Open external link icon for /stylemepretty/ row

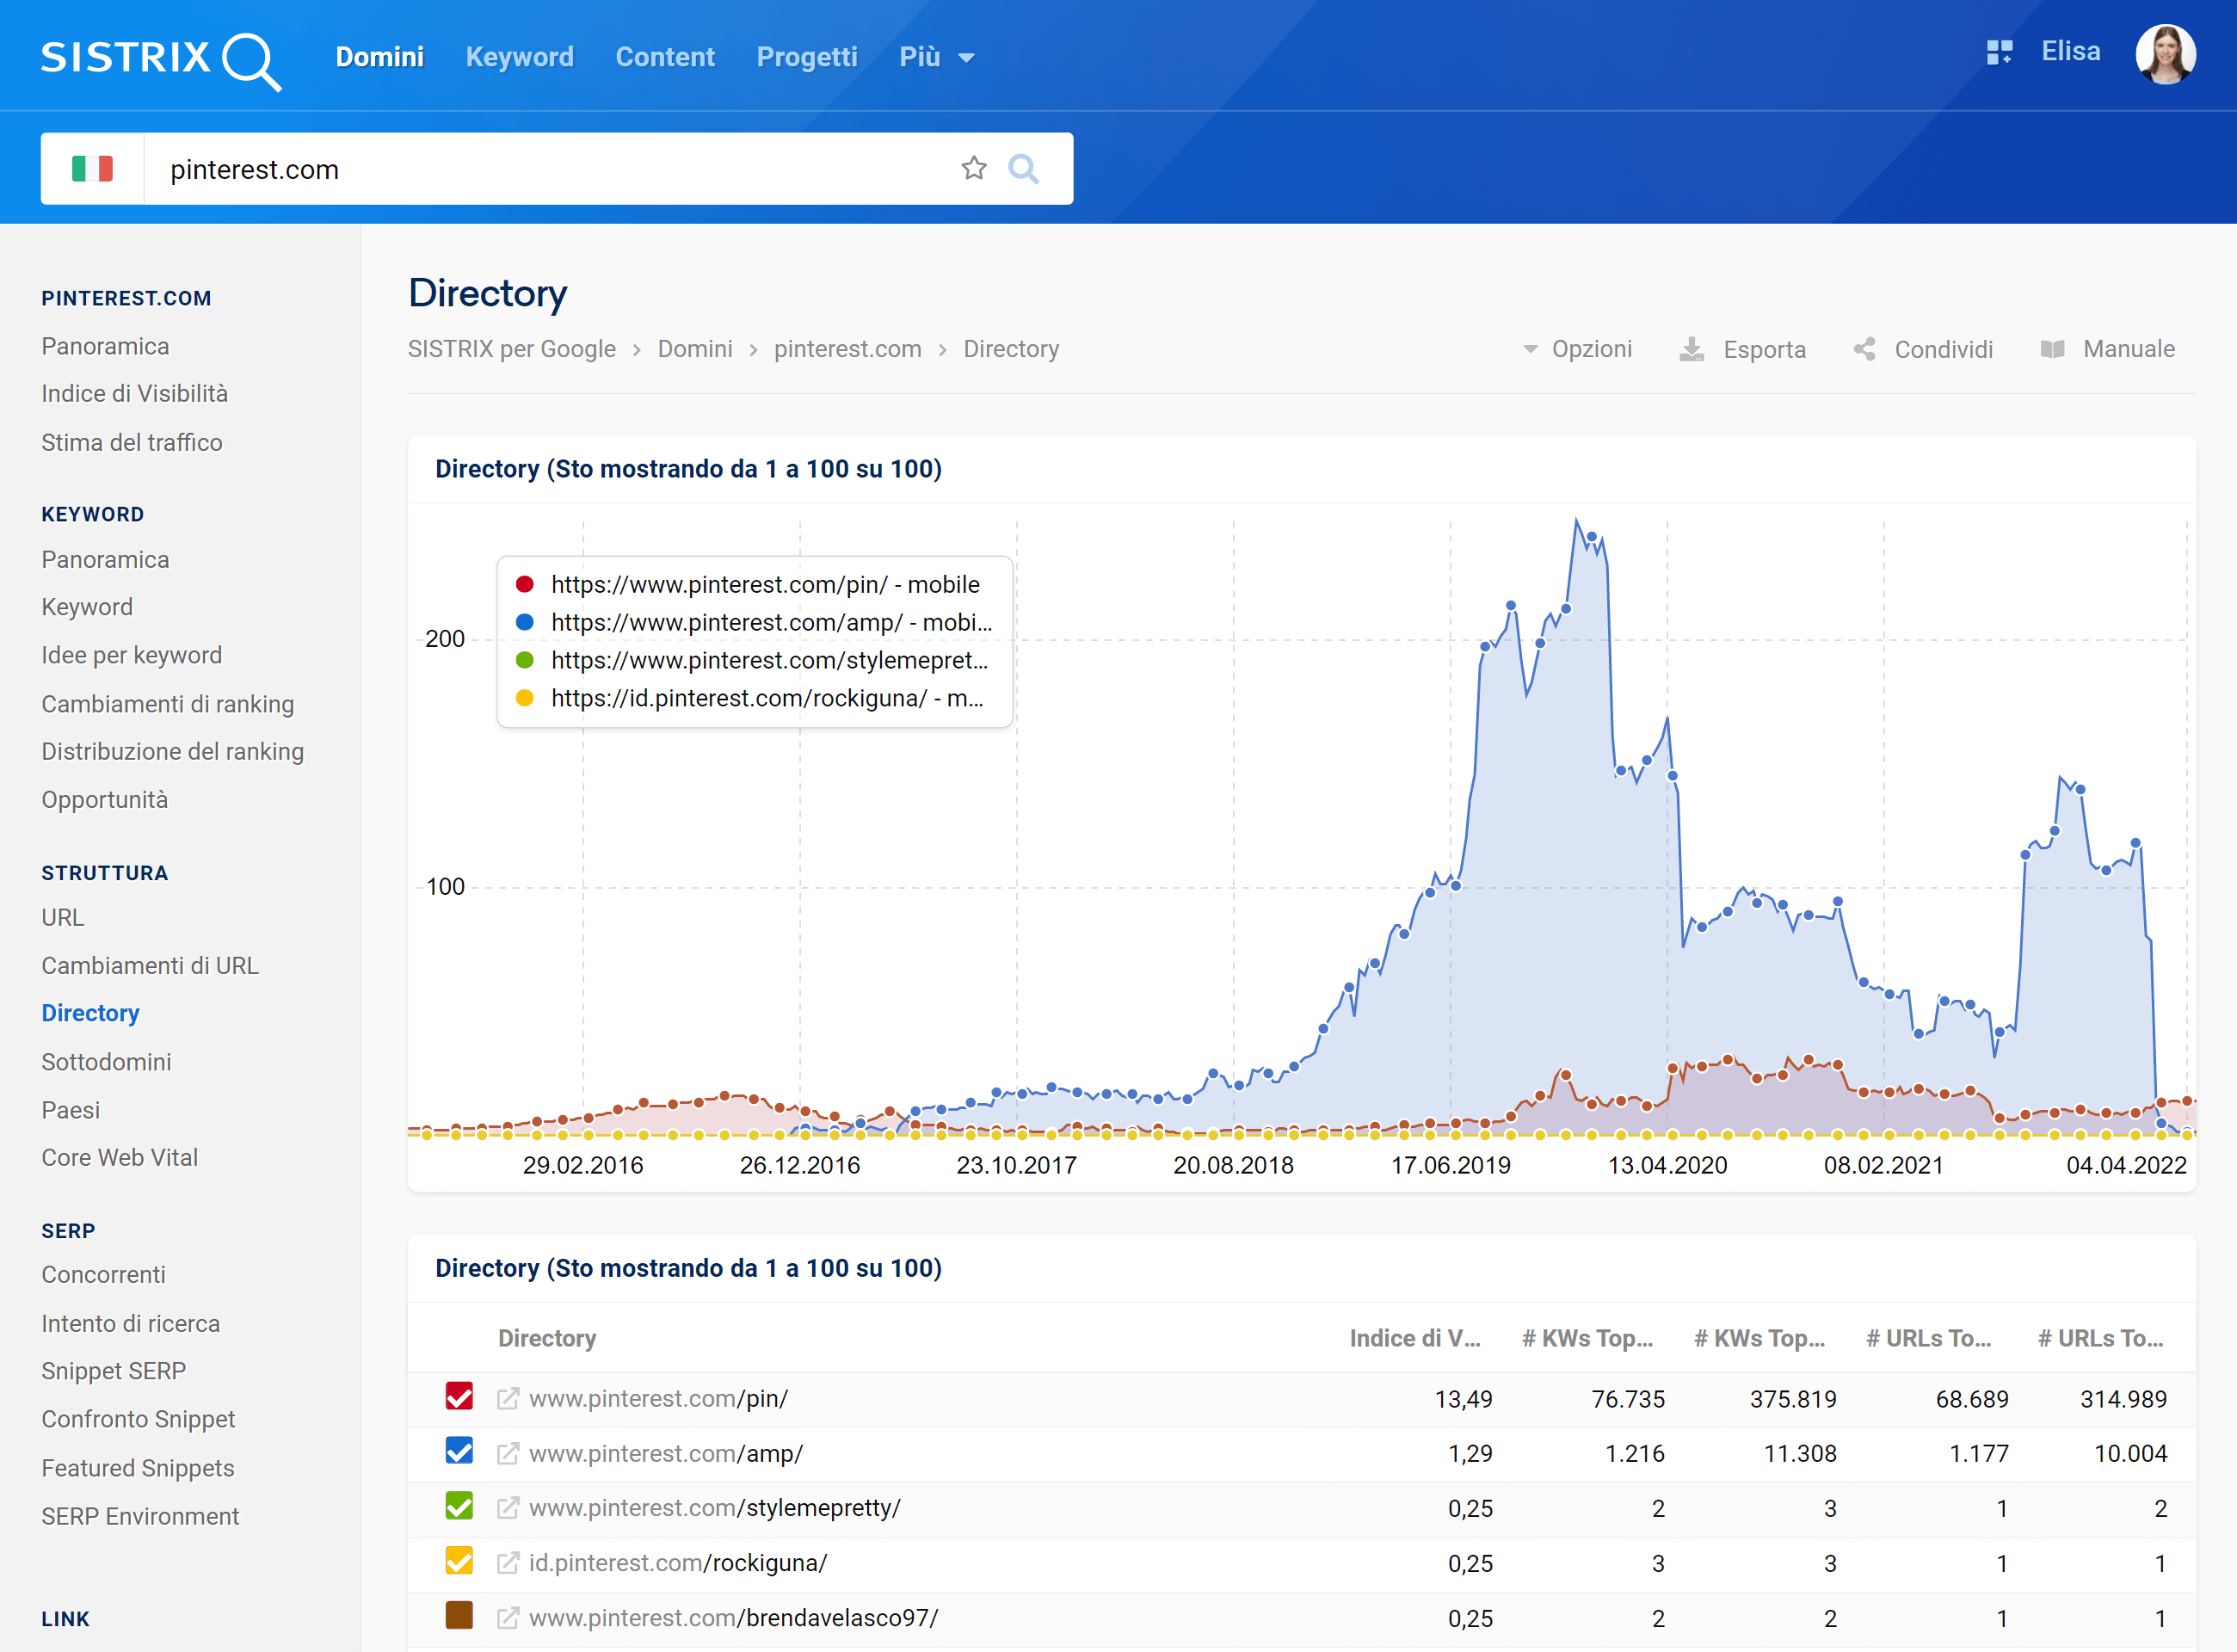(508, 1508)
